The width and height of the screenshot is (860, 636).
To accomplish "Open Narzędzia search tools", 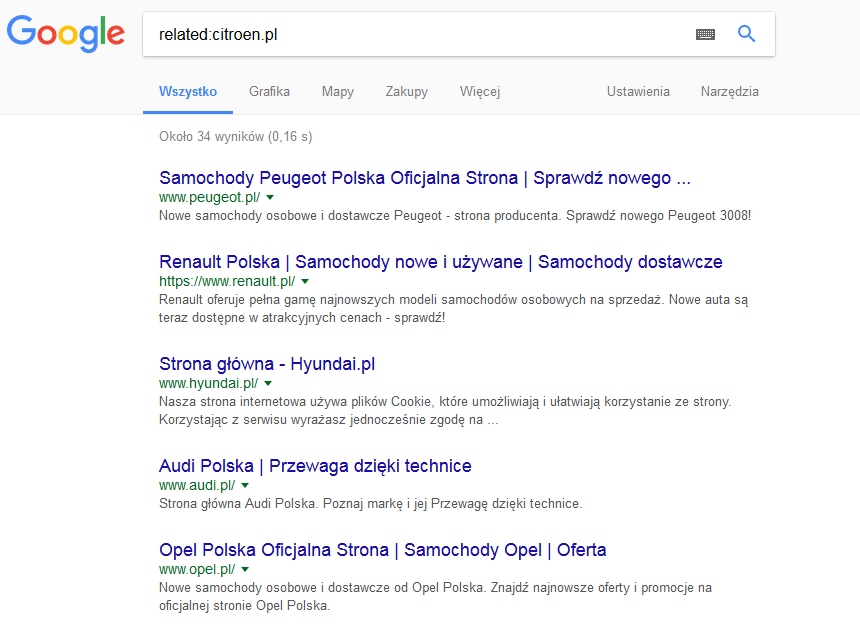I will (x=729, y=92).
